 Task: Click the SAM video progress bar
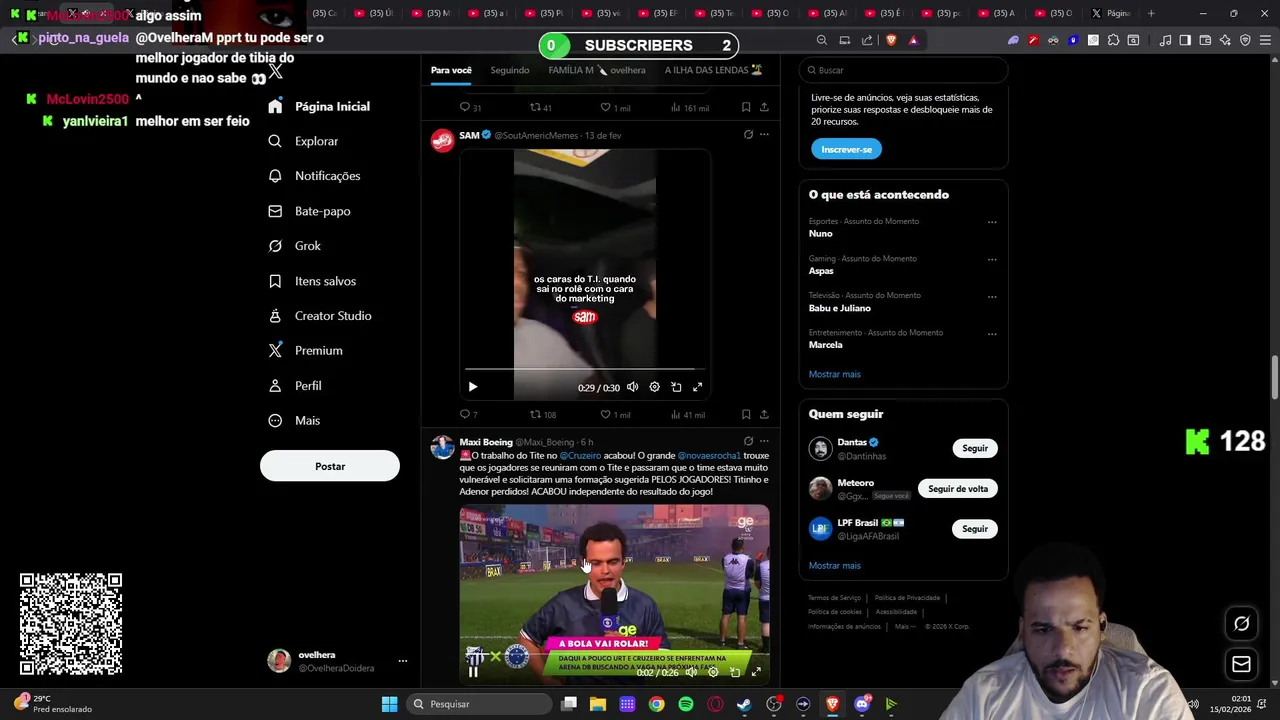click(x=585, y=369)
